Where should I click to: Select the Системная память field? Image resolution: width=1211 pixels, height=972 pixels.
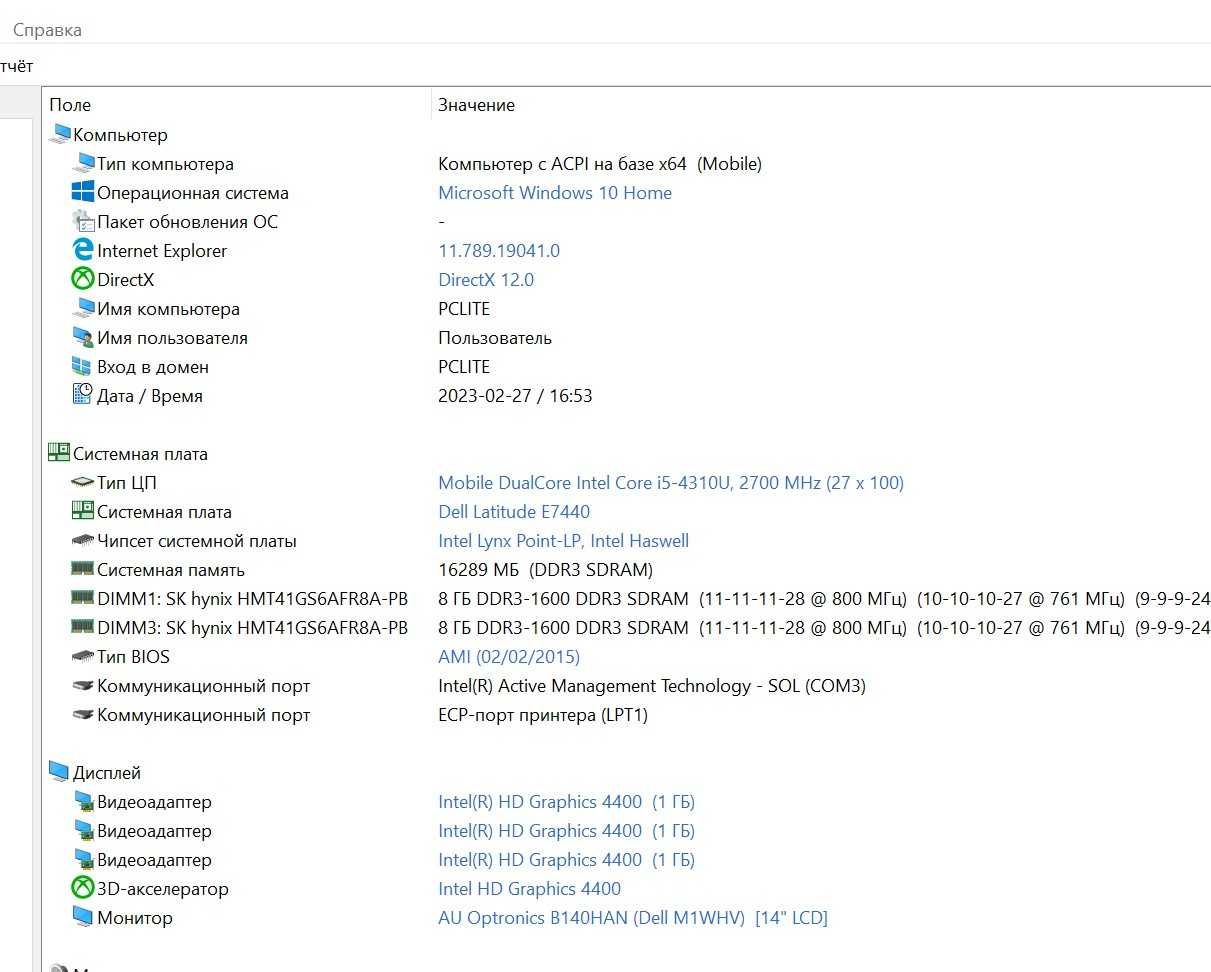(171, 570)
